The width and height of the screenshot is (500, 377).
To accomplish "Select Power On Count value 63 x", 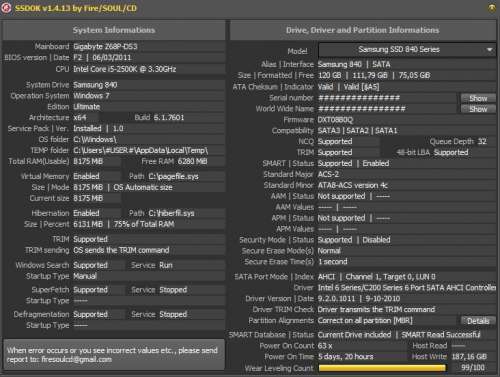I will (x=325, y=346).
